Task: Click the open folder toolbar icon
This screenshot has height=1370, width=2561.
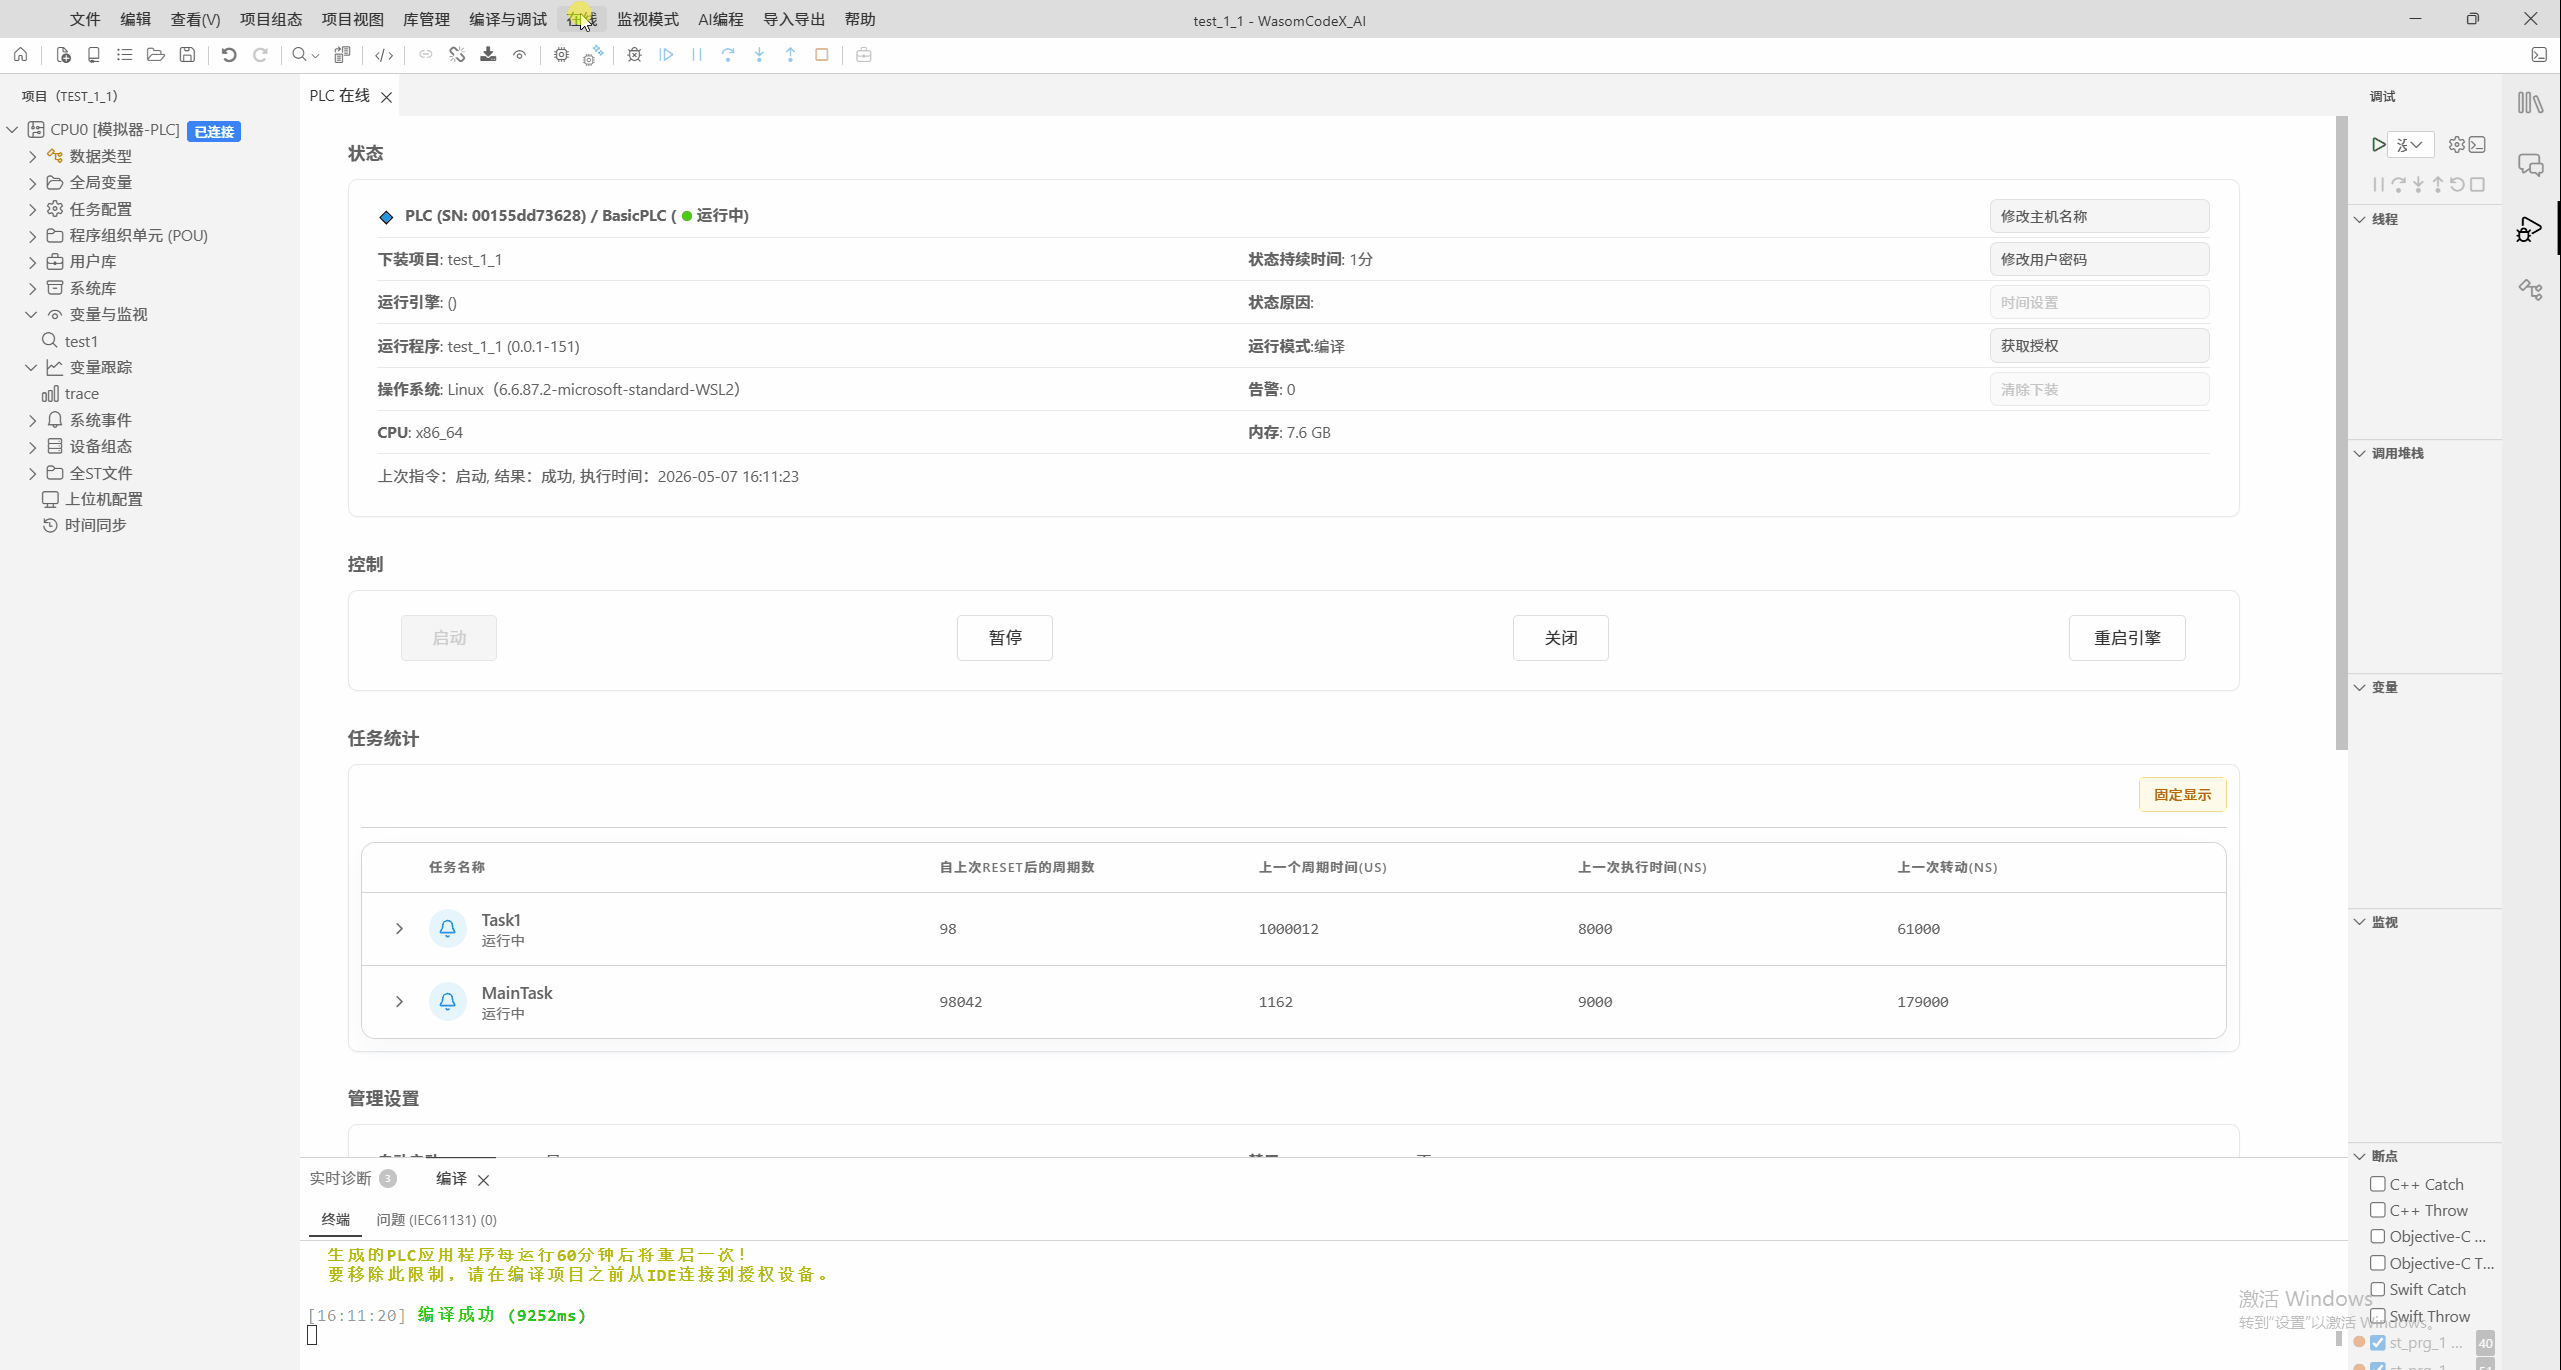Action: click(x=155, y=55)
